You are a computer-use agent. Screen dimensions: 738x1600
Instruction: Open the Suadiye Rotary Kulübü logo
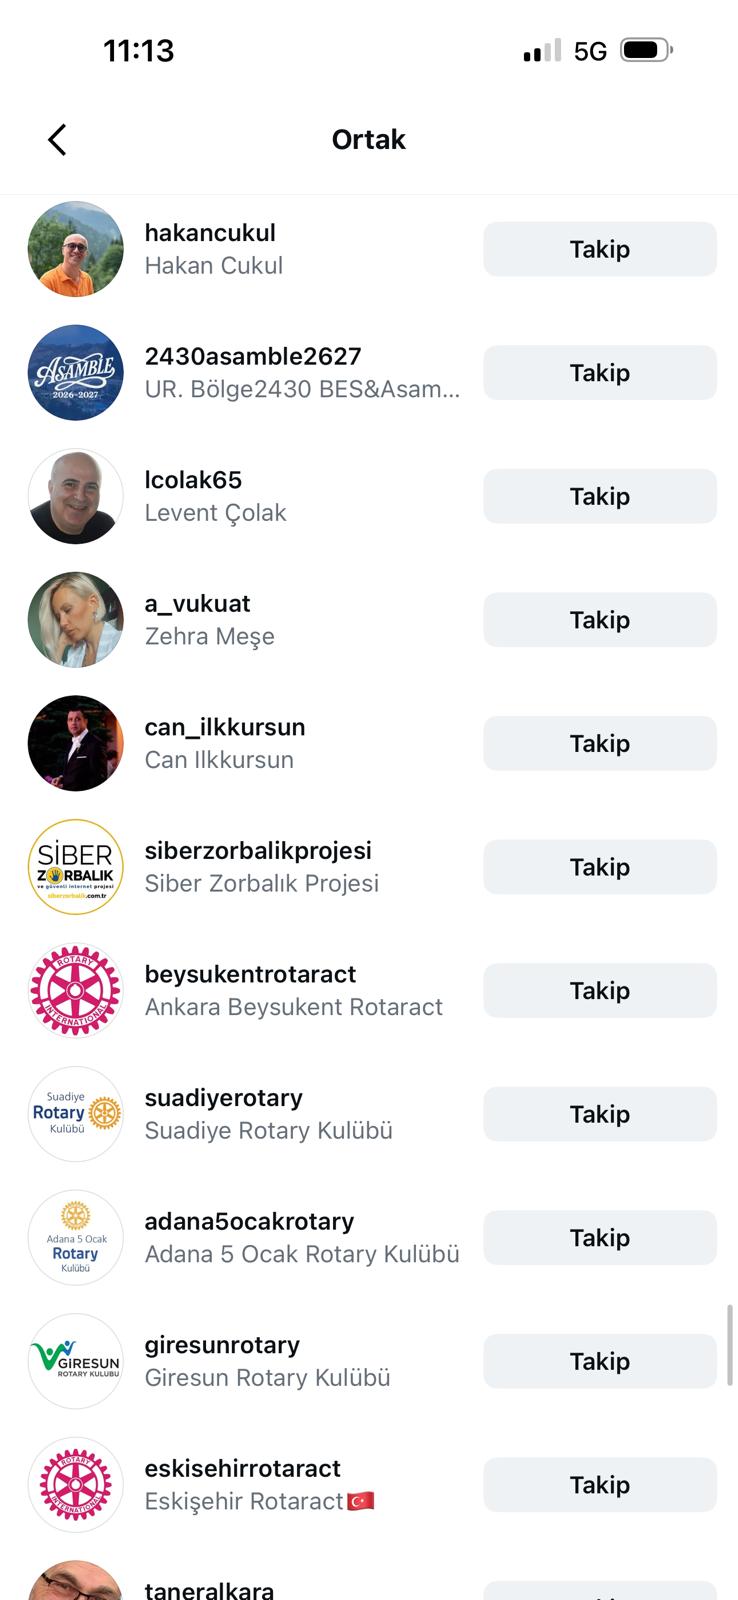76,1114
